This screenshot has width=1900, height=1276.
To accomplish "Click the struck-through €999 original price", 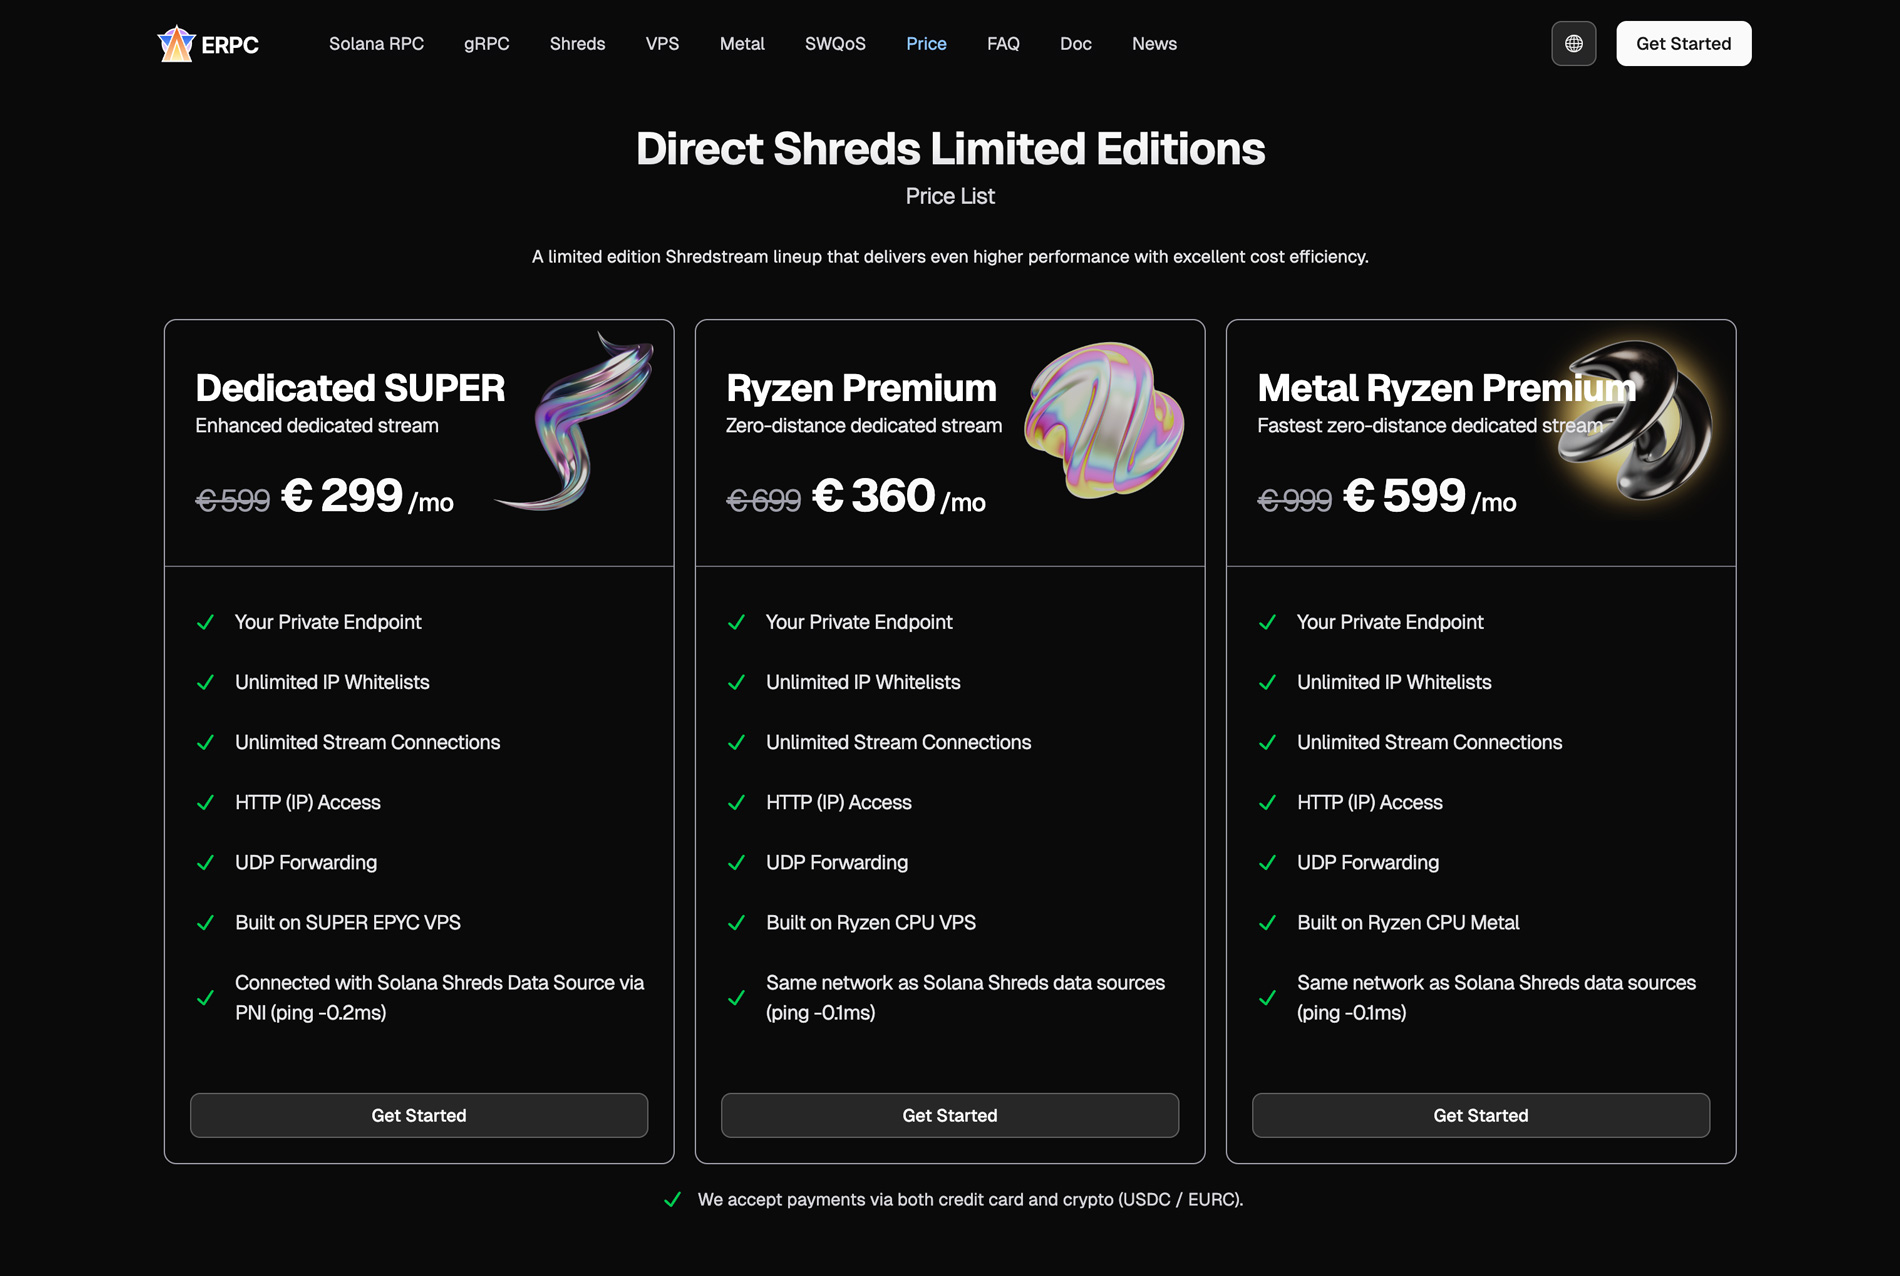I will (x=1294, y=501).
